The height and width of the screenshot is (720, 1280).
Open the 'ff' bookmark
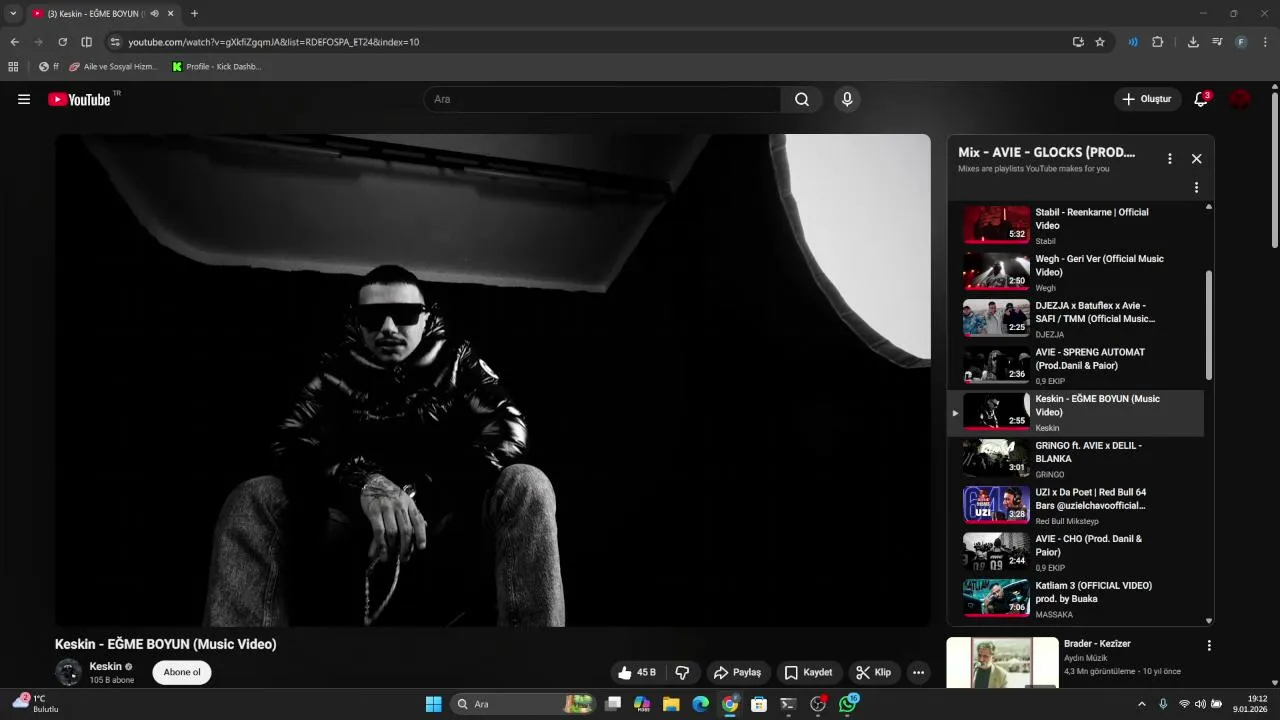pyautogui.click(x=49, y=67)
